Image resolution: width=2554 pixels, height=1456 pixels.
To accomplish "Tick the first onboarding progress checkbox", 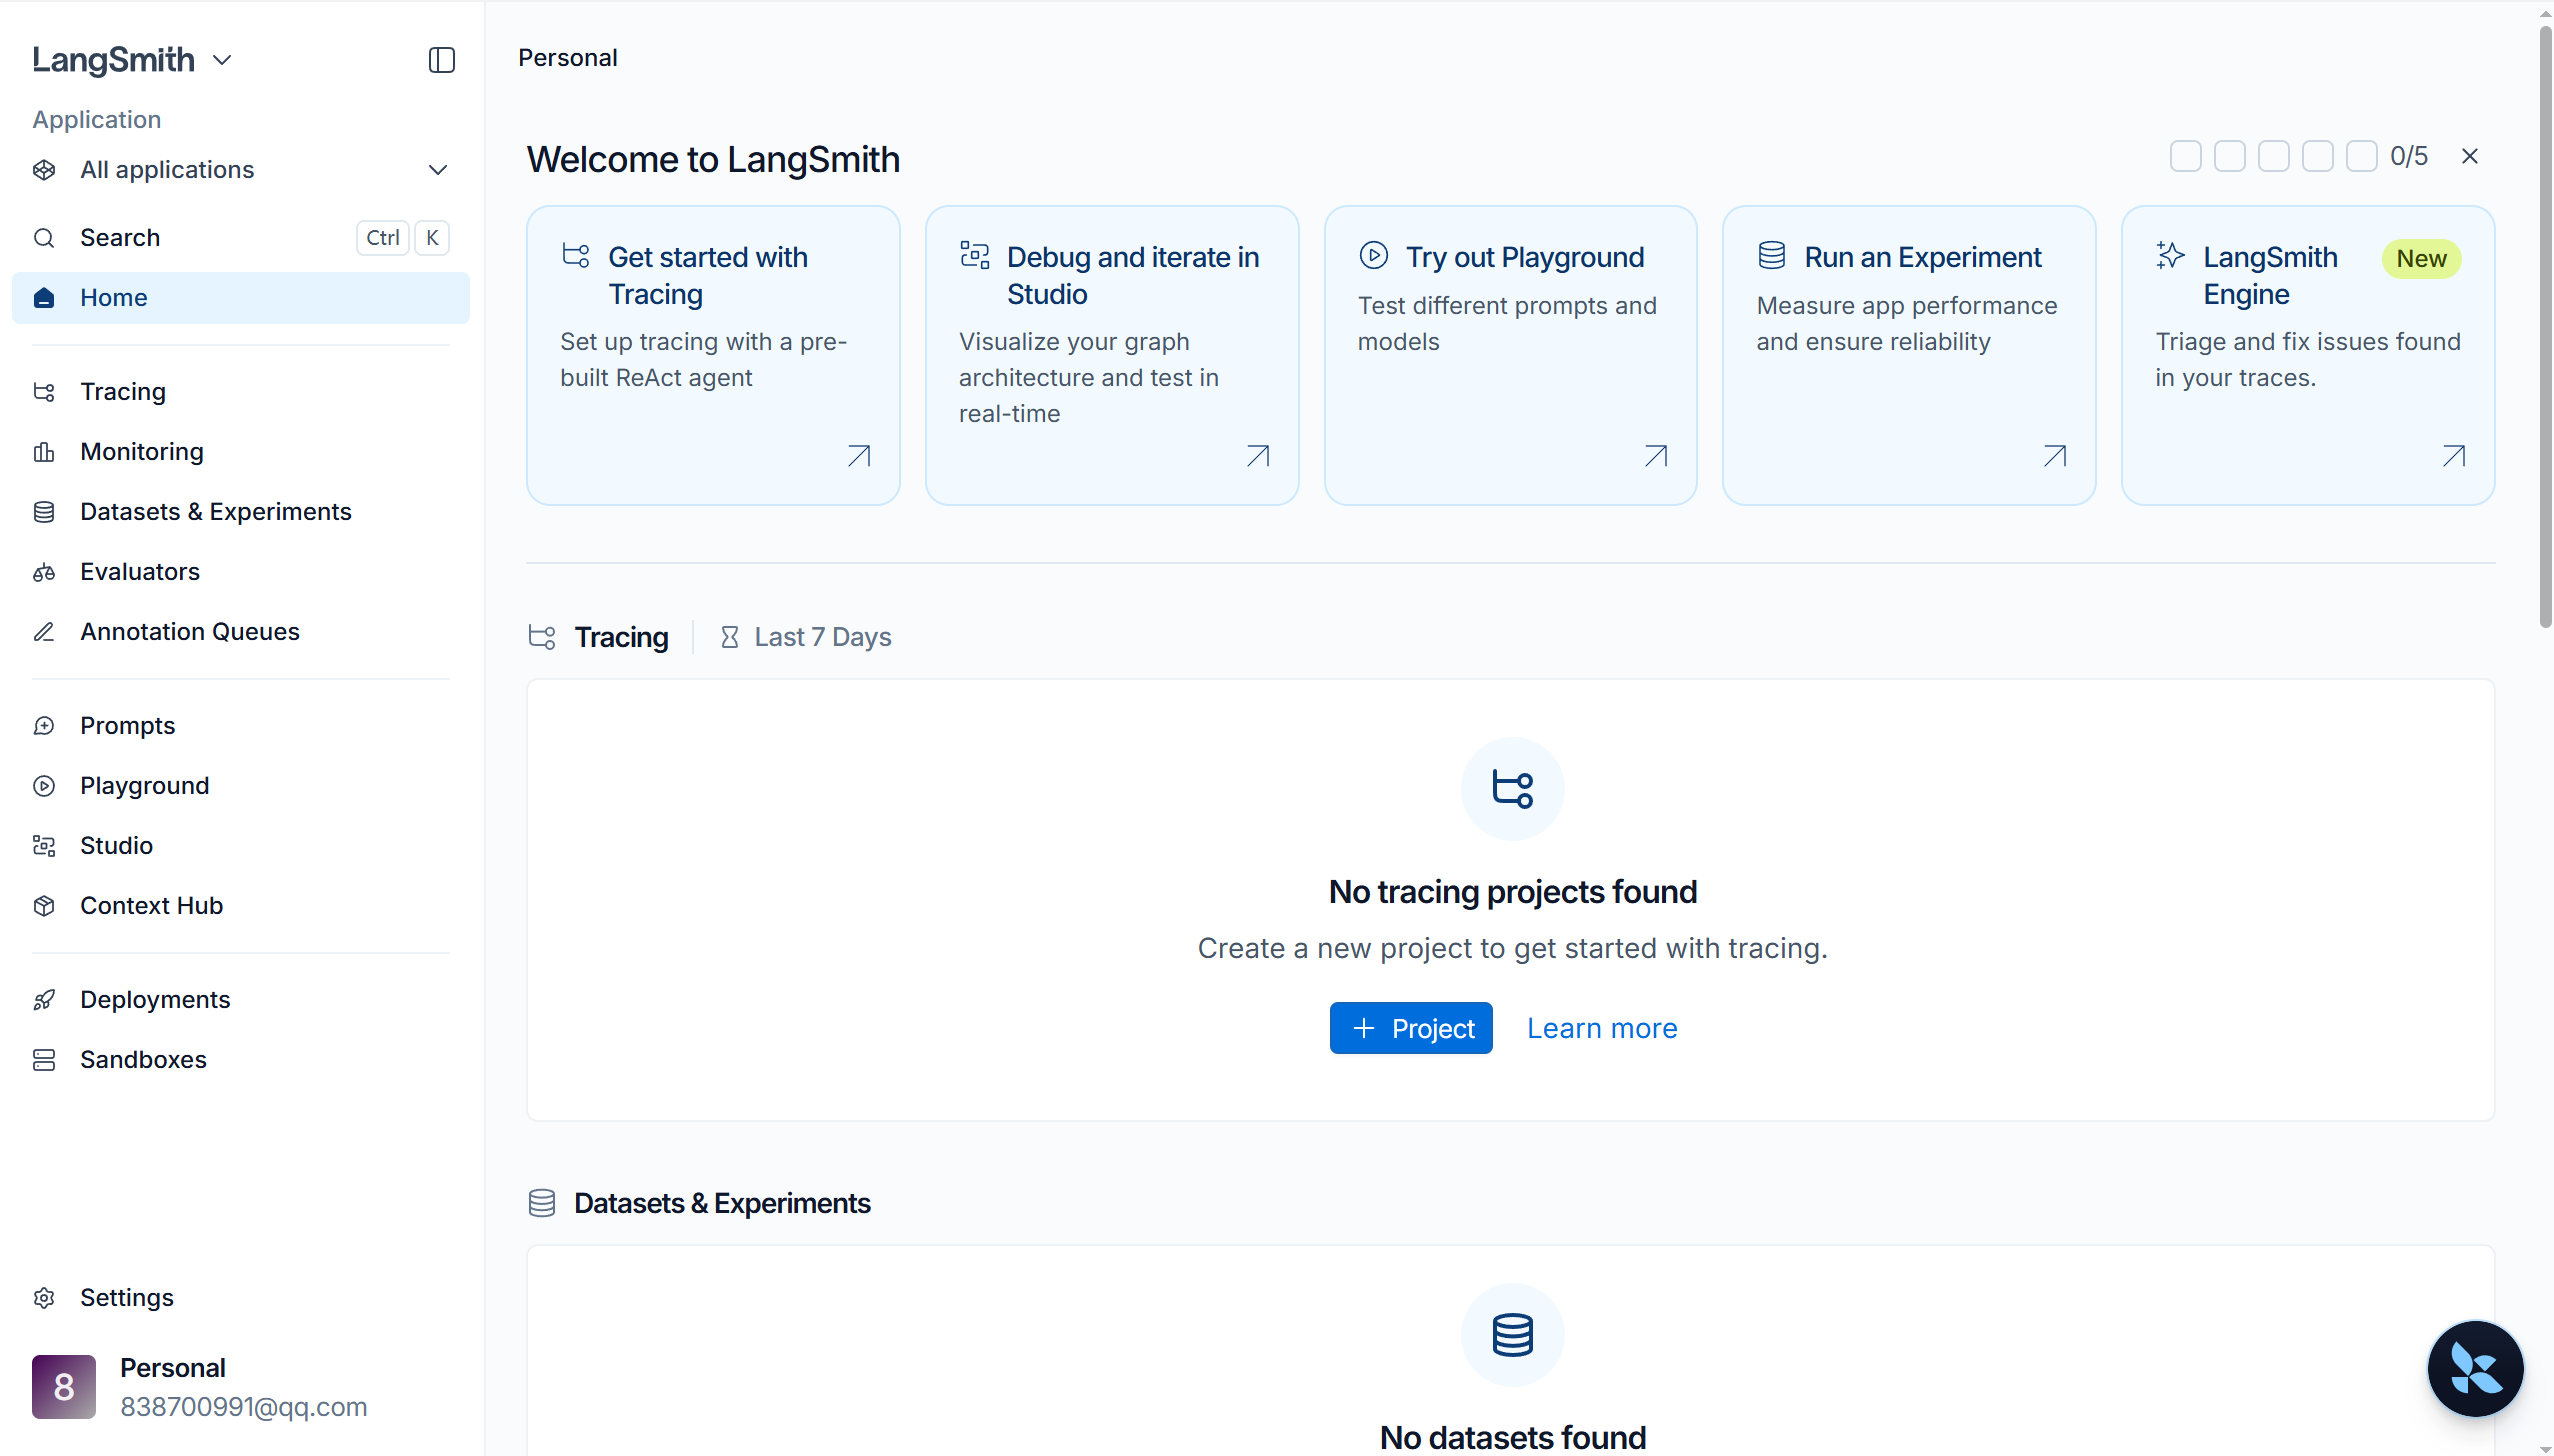I will 2185,156.
